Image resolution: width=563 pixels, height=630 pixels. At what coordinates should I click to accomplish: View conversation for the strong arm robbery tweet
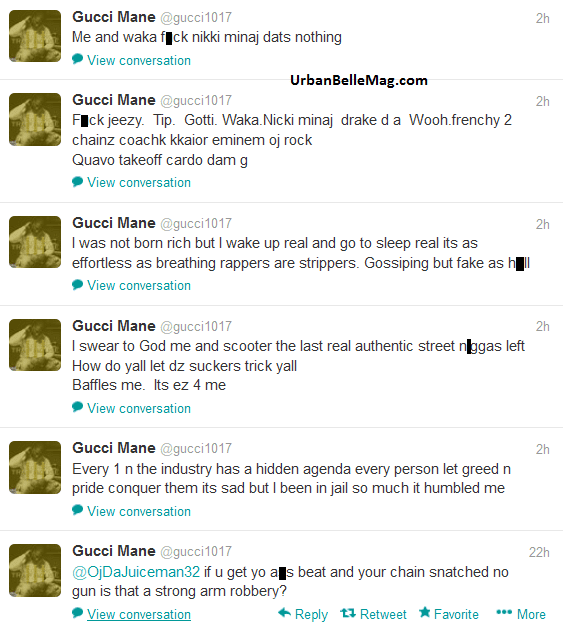[x=139, y=614]
